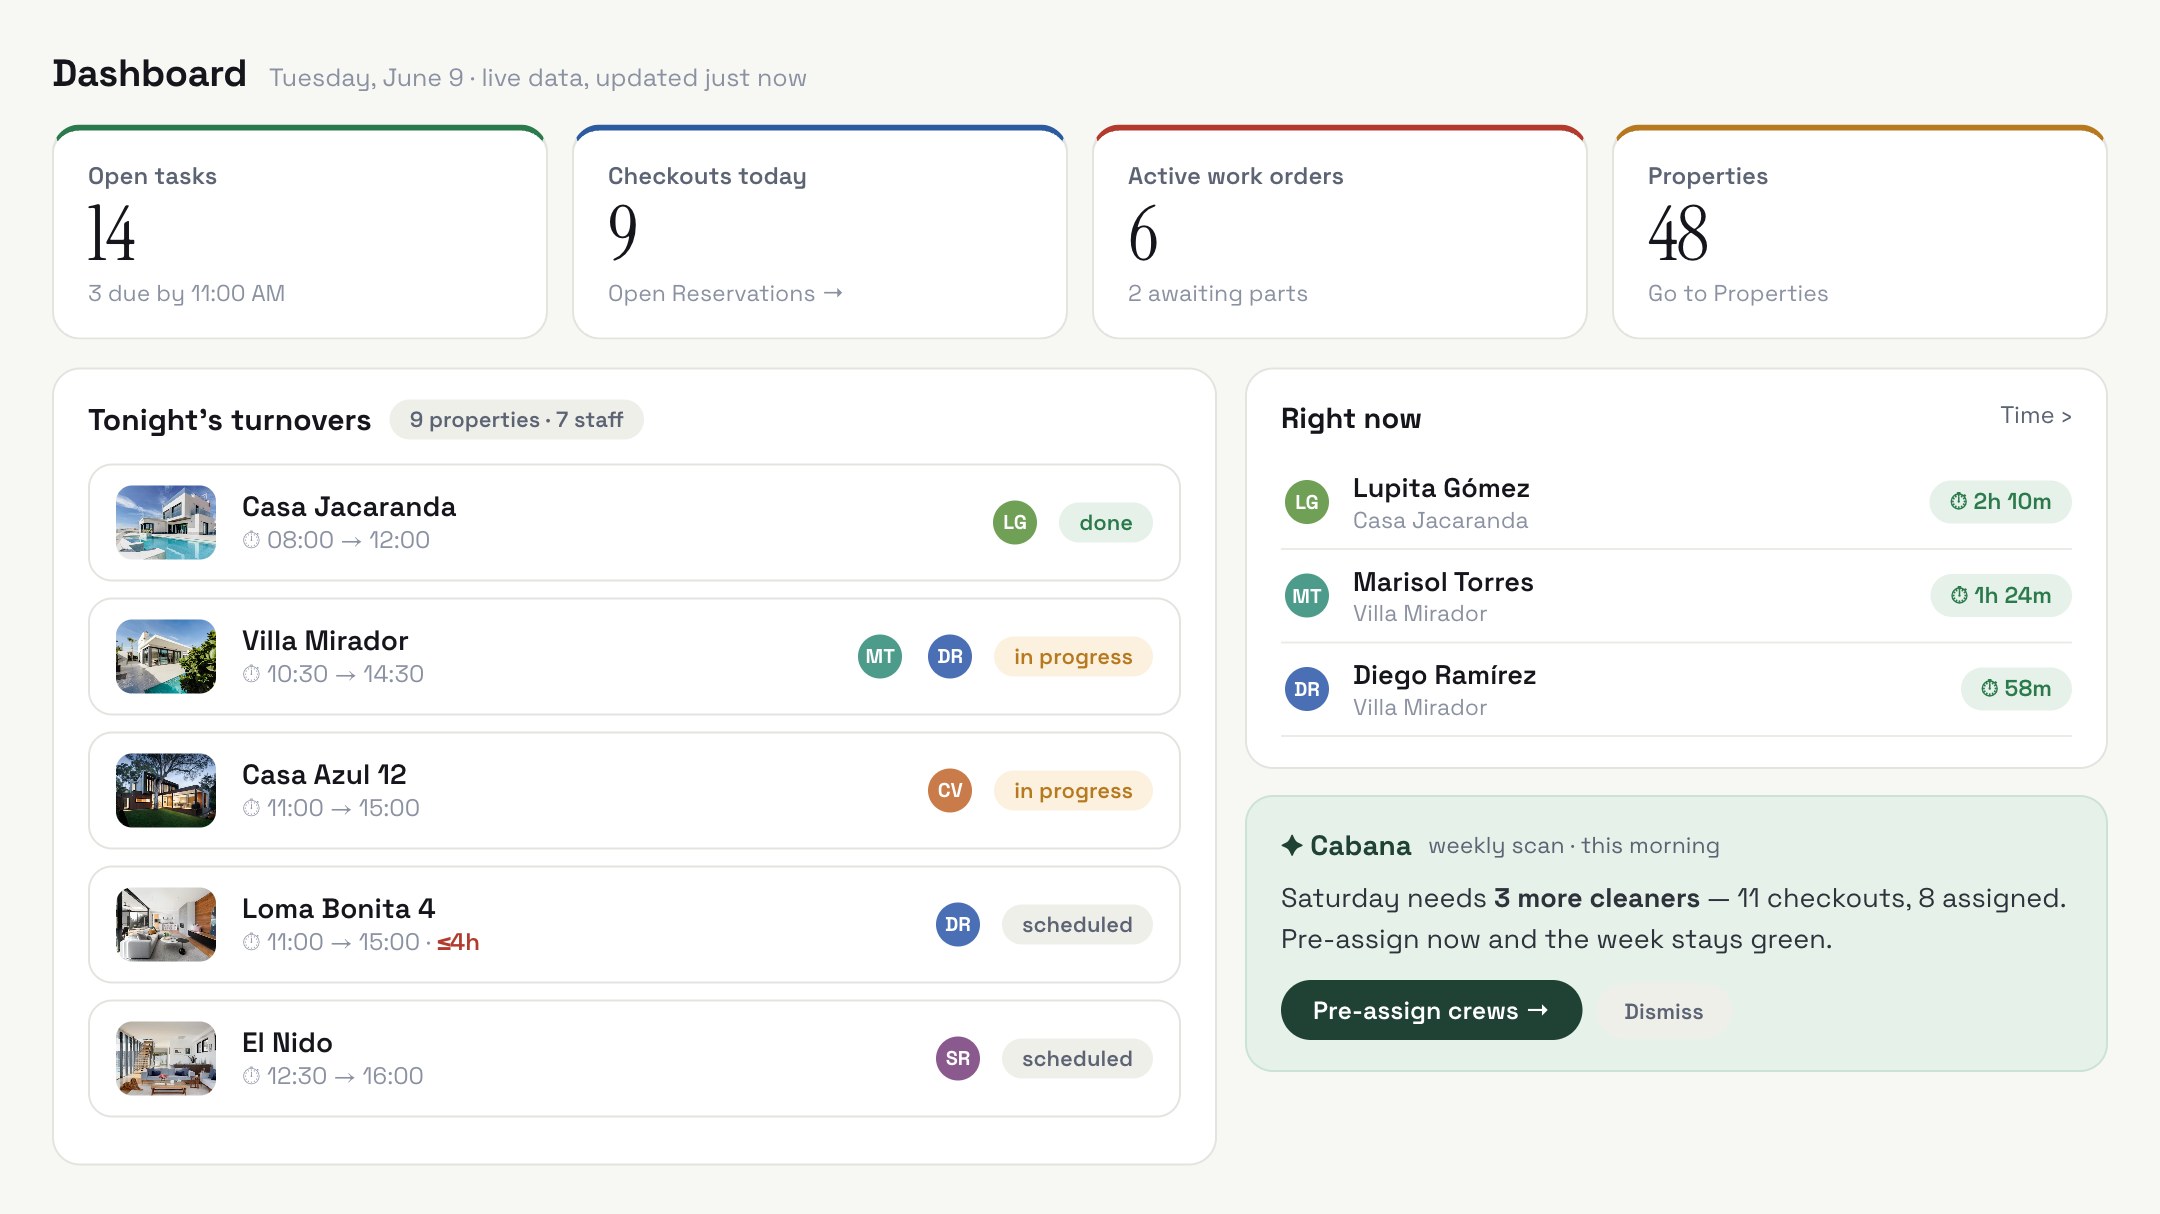Click in progress badge for Villa Mirador
The width and height of the screenshot is (2160, 1214).
coord(1073,656)
